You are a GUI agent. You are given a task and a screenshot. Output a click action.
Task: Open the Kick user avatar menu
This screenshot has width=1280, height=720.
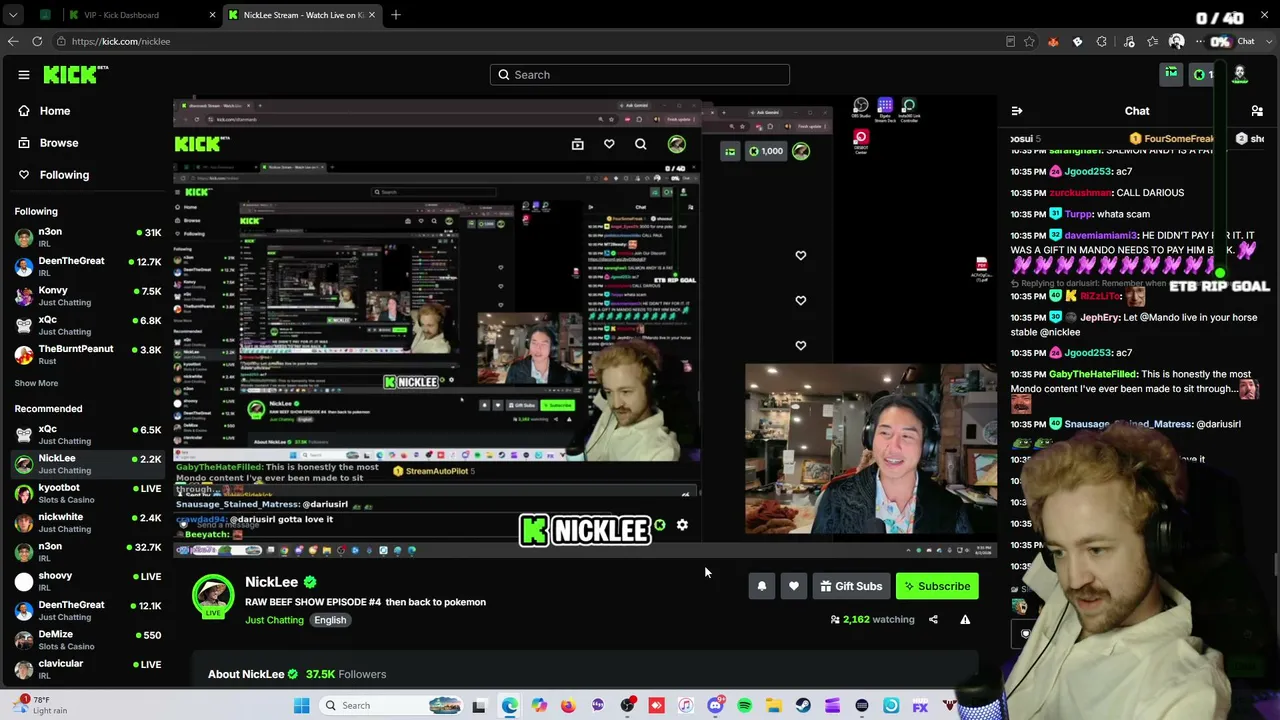[x=1239, y=74]
